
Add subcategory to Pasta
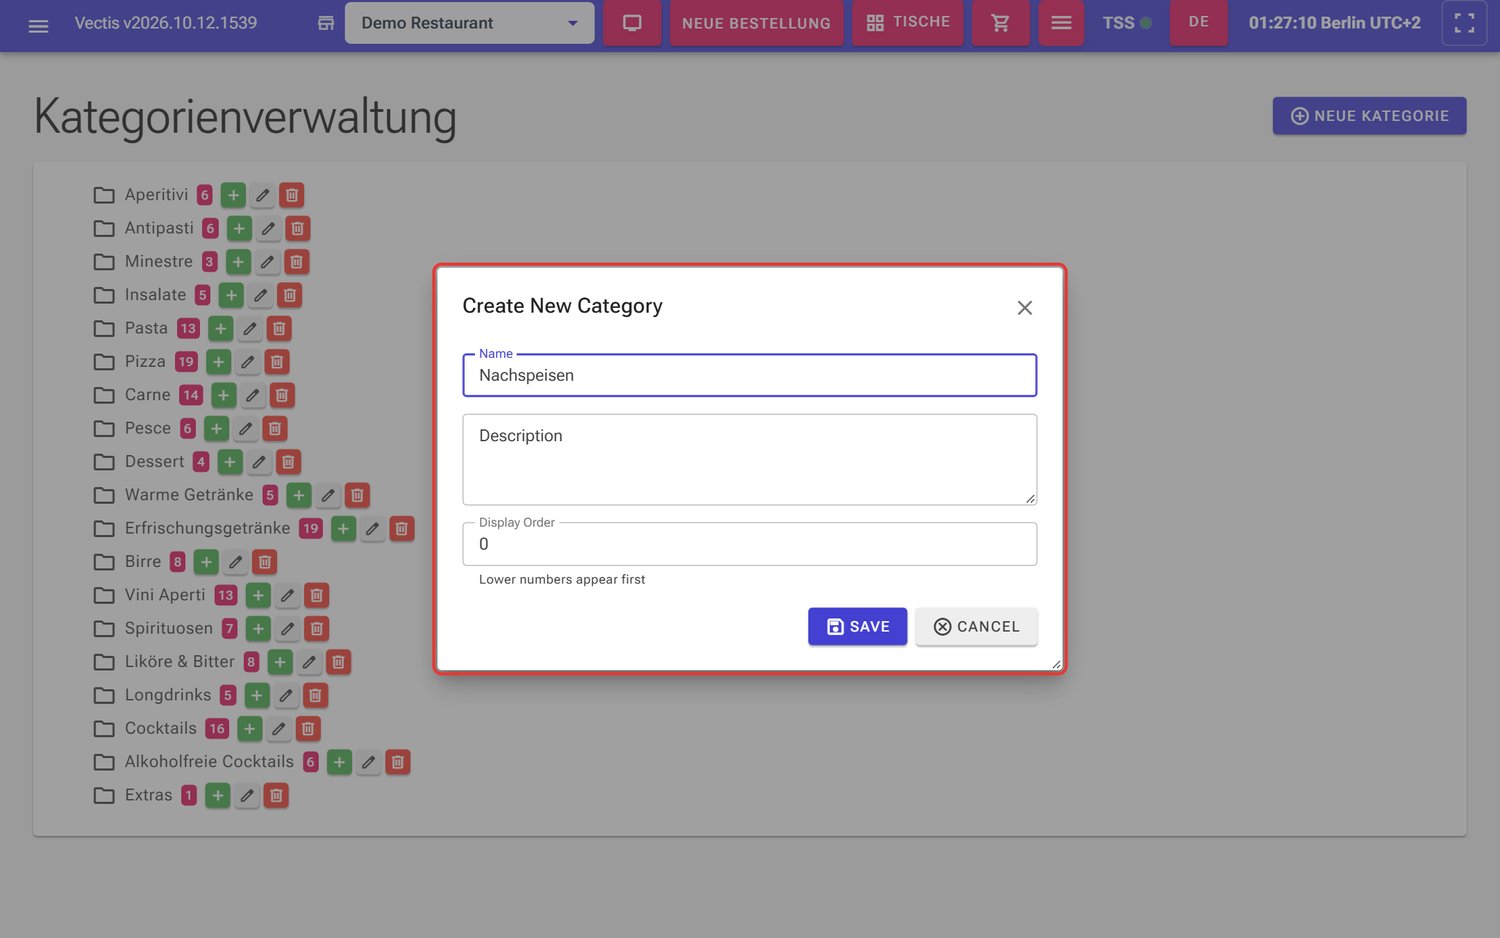(x=221, y=328)
